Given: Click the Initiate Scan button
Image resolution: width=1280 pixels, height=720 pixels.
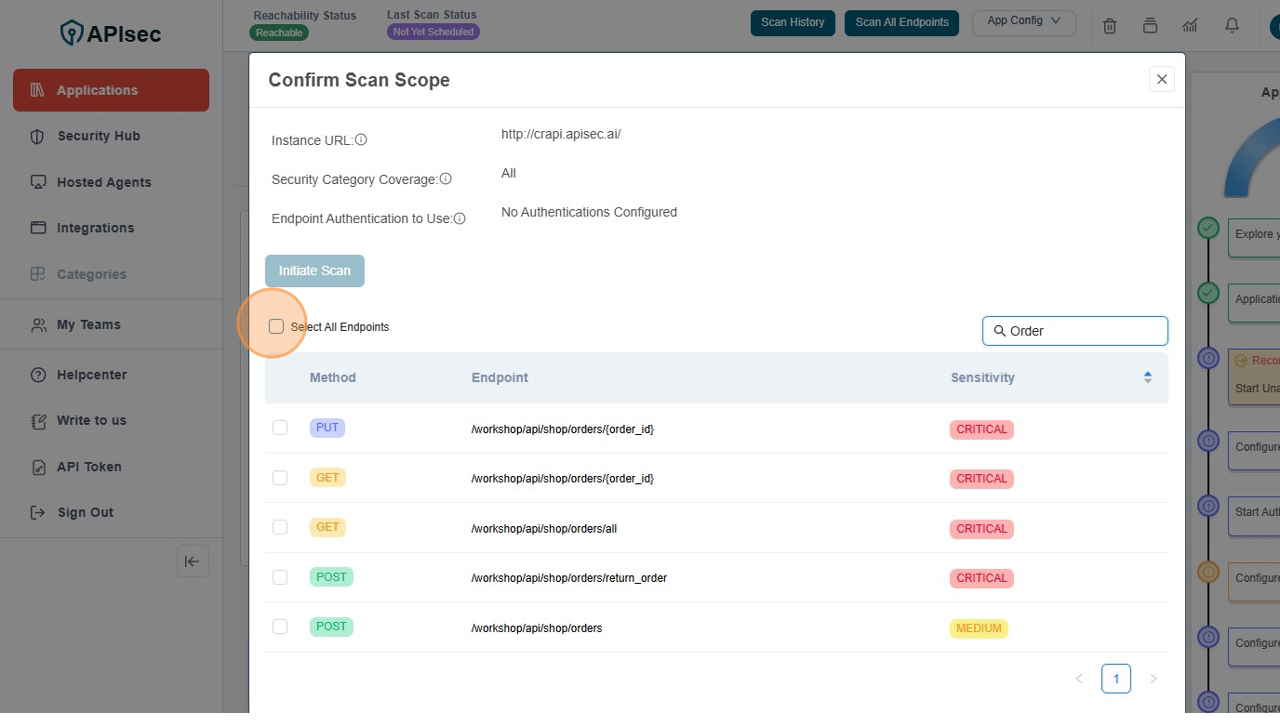Looking at the screenshot, I should pyautogui.click(x=314, y=271).
